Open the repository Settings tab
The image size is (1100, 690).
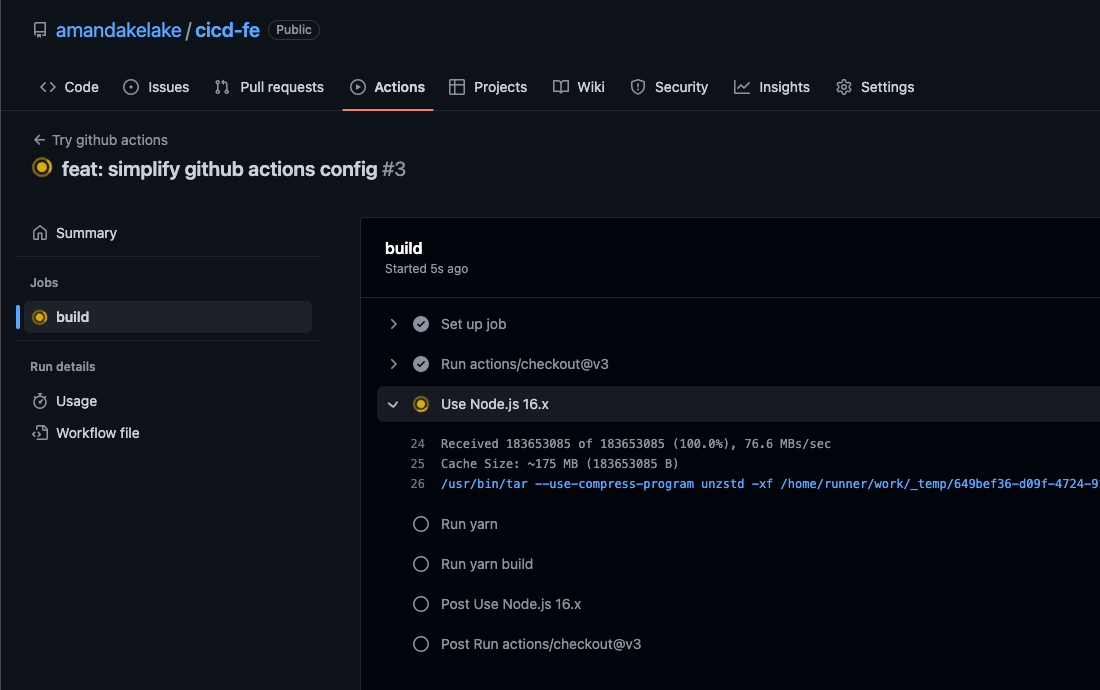pos(876,87)
